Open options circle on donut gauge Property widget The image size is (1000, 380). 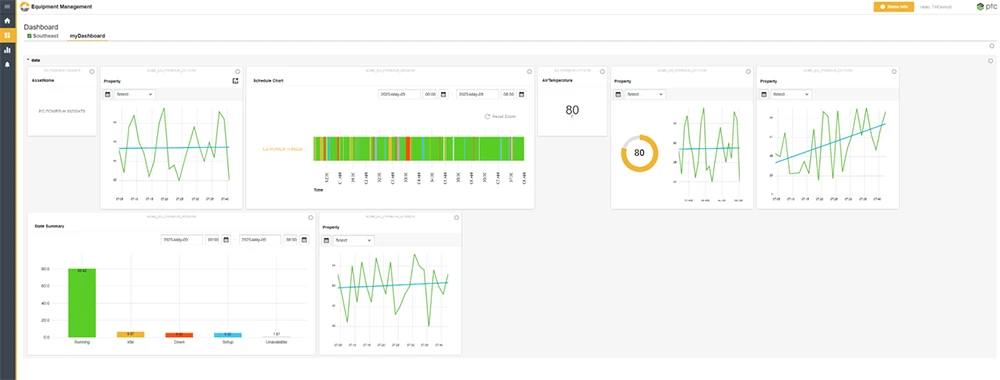click(x=748, y=71)
